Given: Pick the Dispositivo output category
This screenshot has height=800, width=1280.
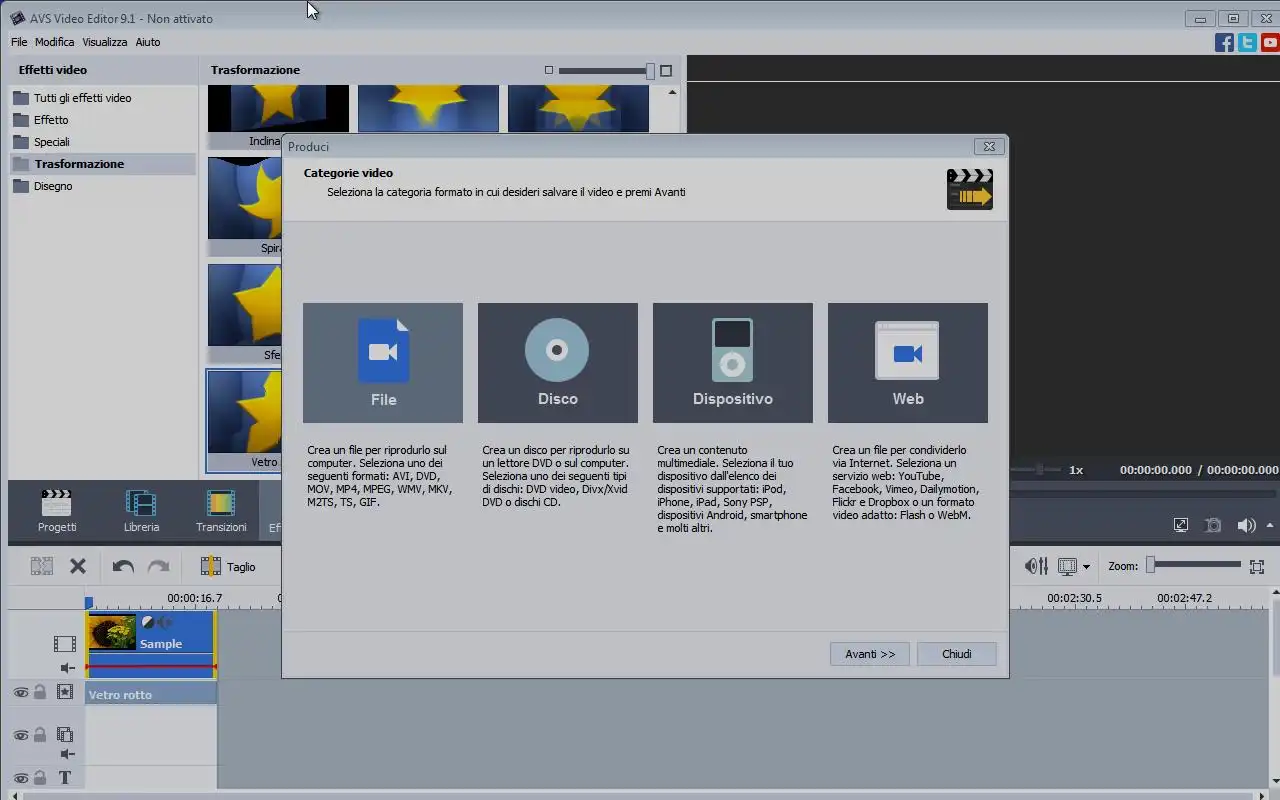Looking at the screenshot, I should pyautogui.click(x=733, y=363).
